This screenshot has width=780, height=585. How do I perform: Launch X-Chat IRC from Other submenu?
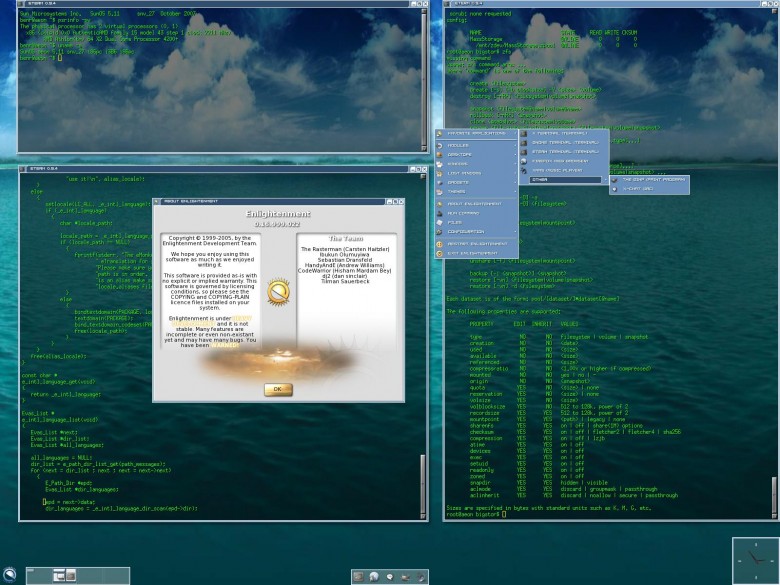click(650, 189)
